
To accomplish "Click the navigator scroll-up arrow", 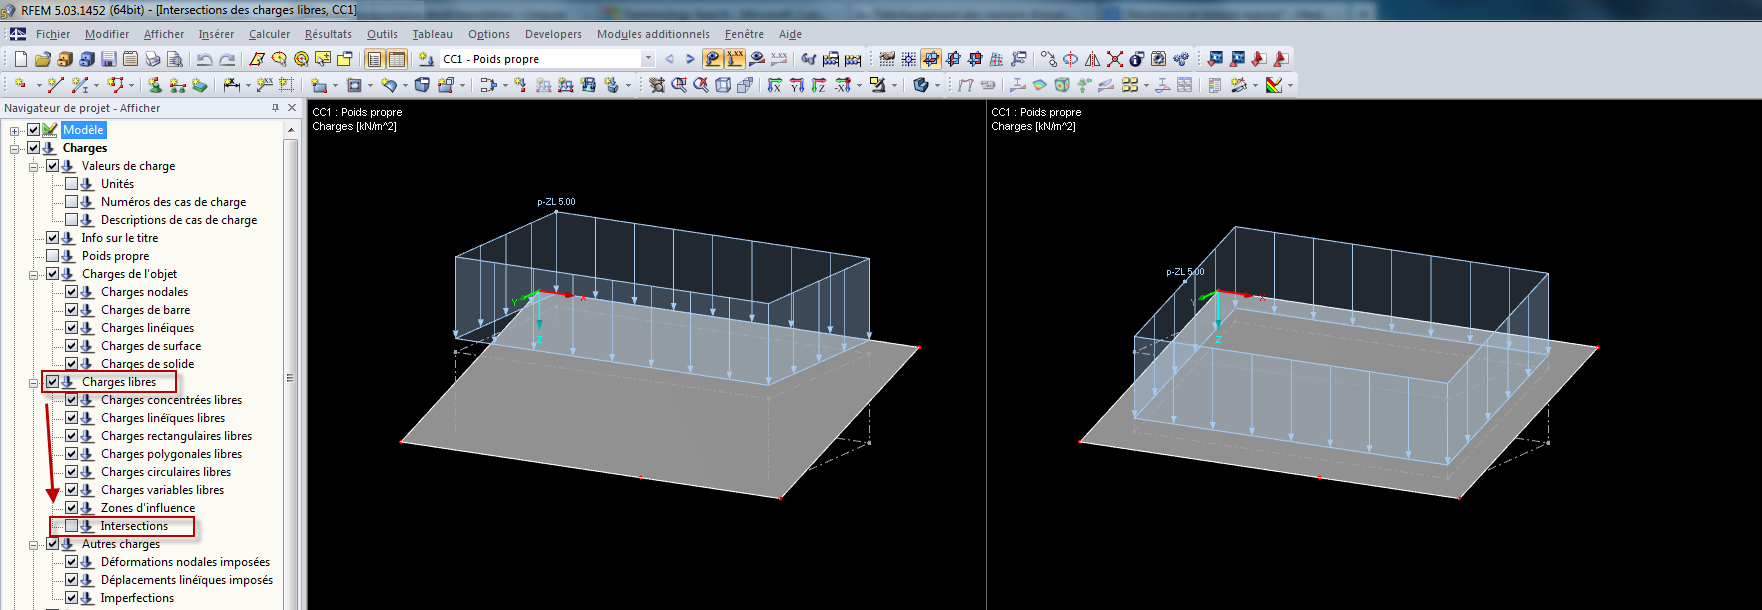I will point(291,130).
